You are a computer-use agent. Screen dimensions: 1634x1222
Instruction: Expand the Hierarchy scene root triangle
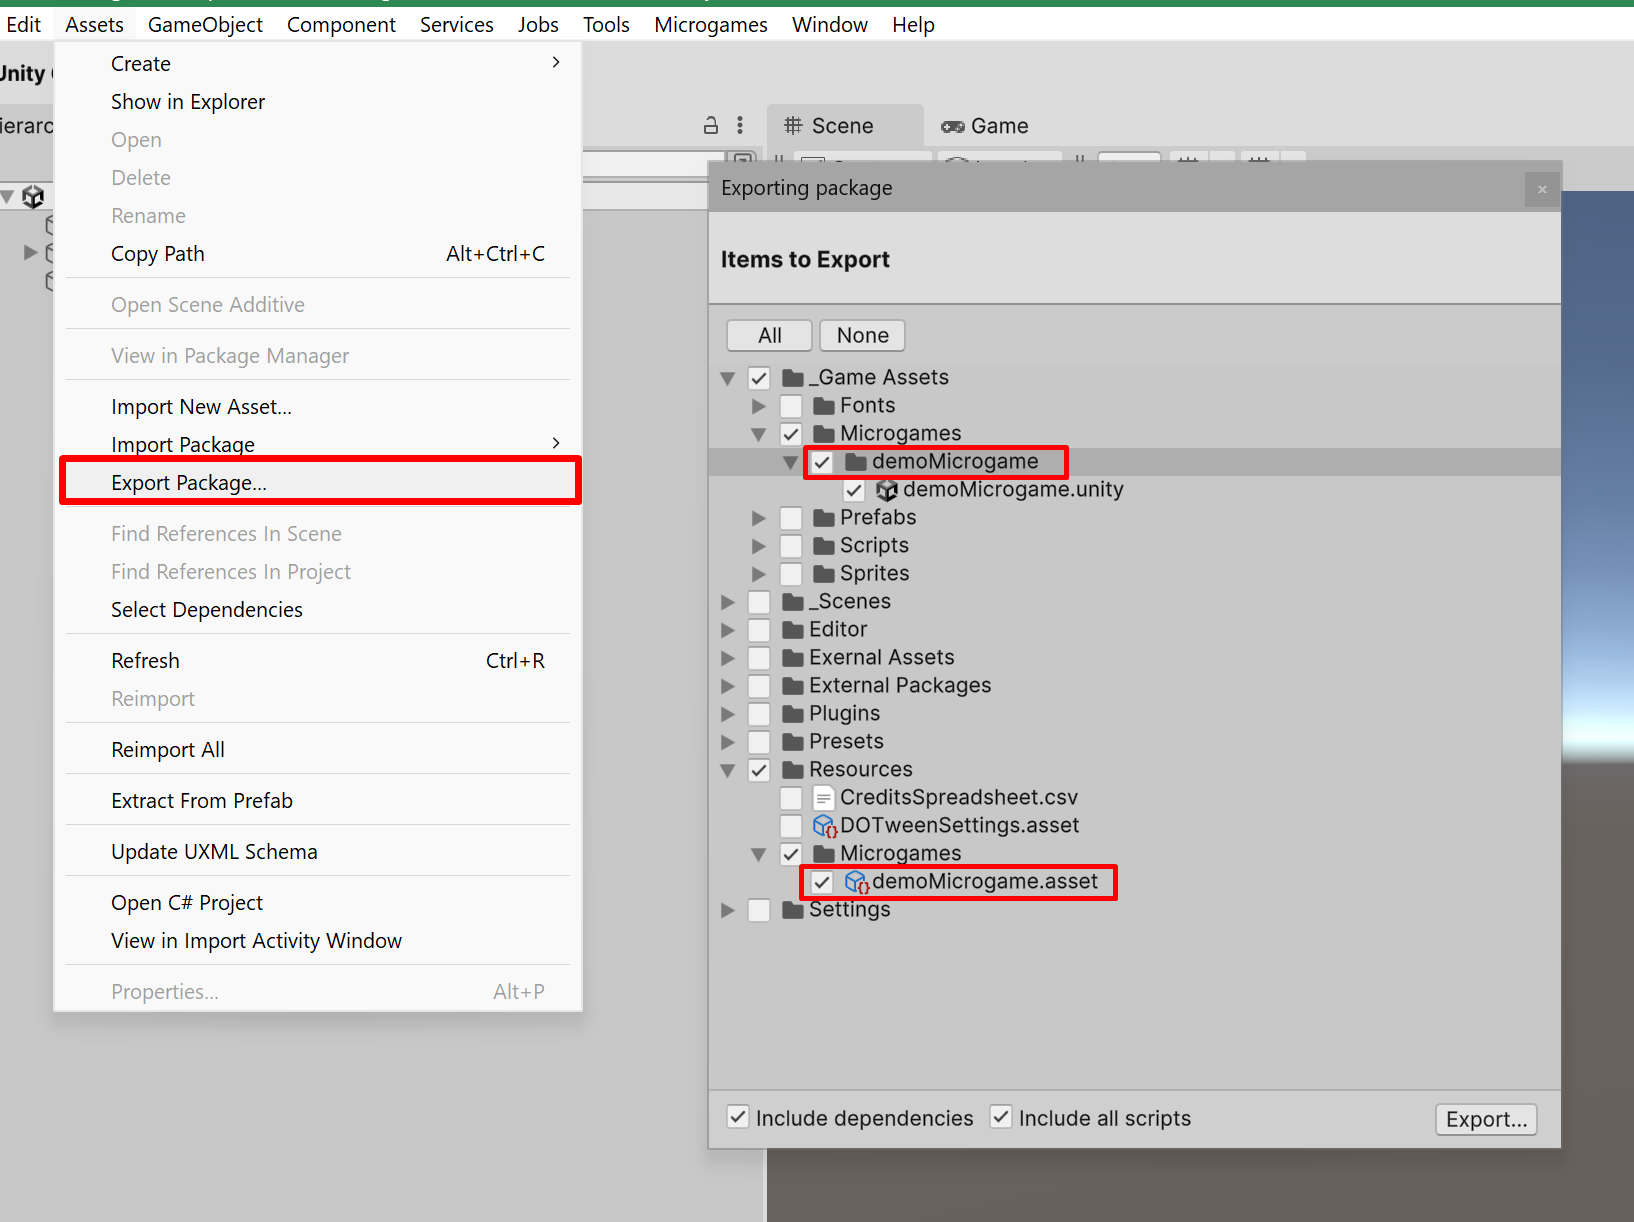(8, 197)
